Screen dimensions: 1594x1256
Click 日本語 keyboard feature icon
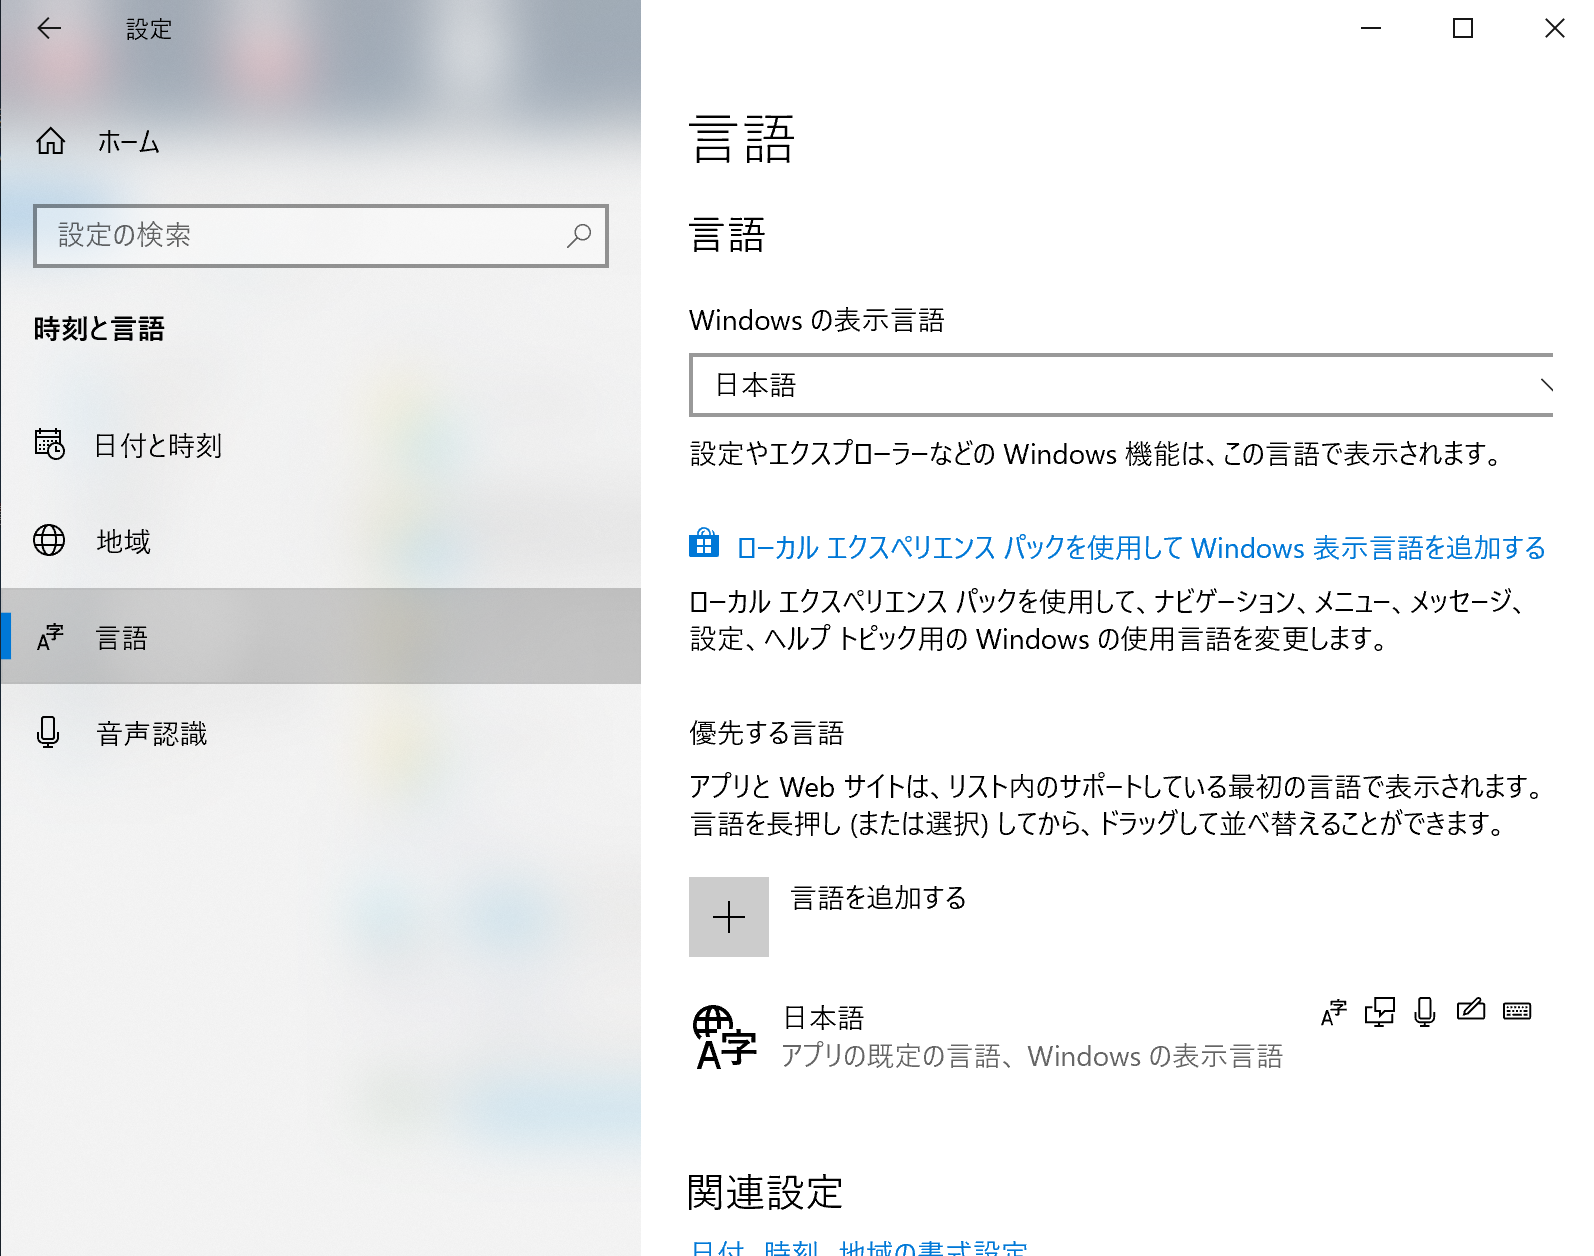tap(1517, 1011)
